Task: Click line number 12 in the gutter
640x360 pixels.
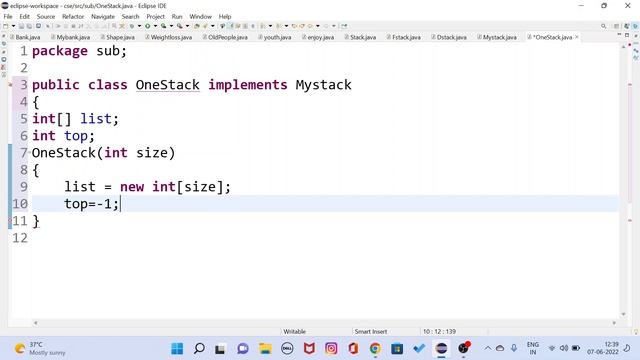Action: [x=20, y=238]
